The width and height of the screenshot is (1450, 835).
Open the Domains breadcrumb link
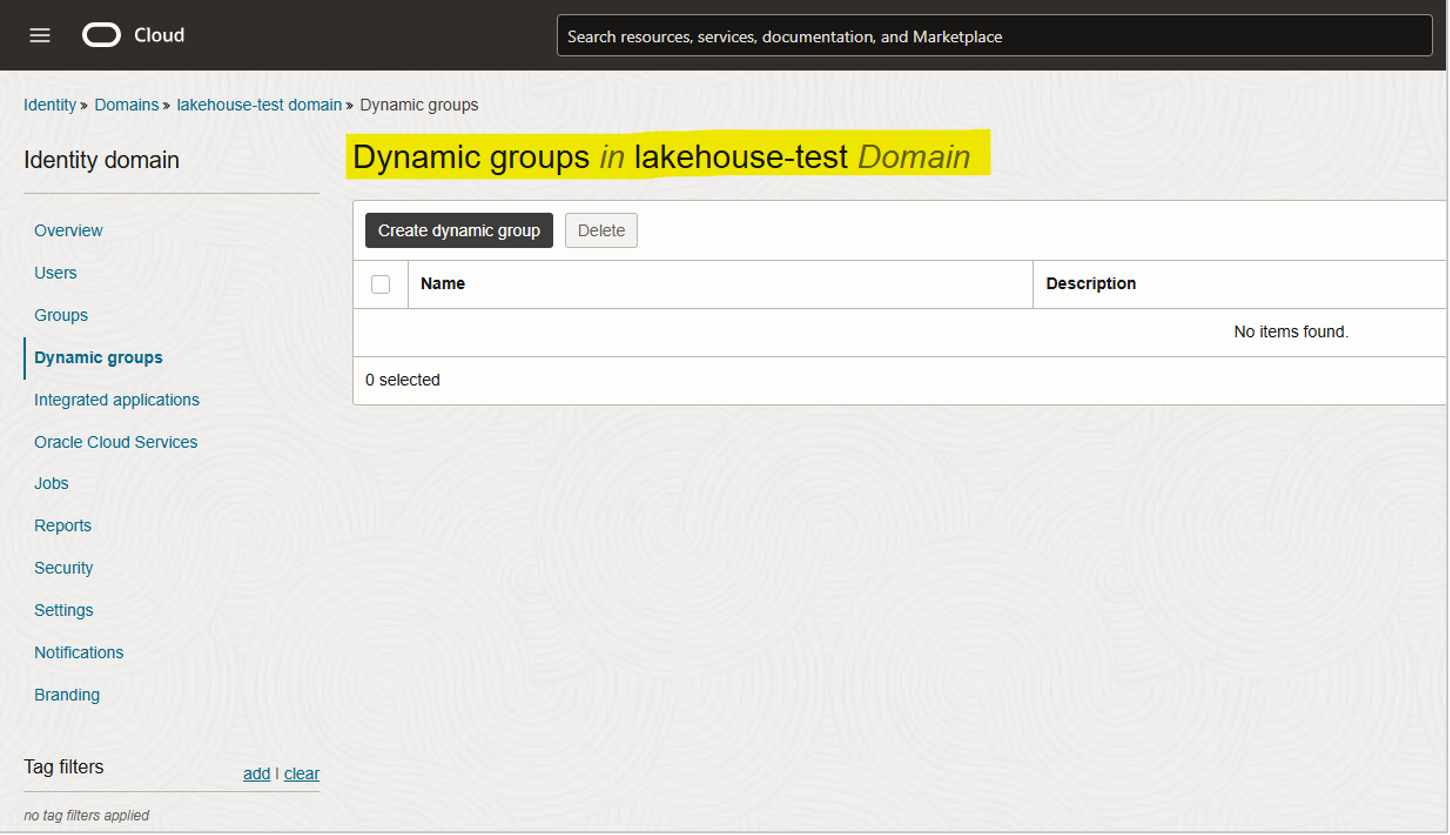tap(126, 104)
